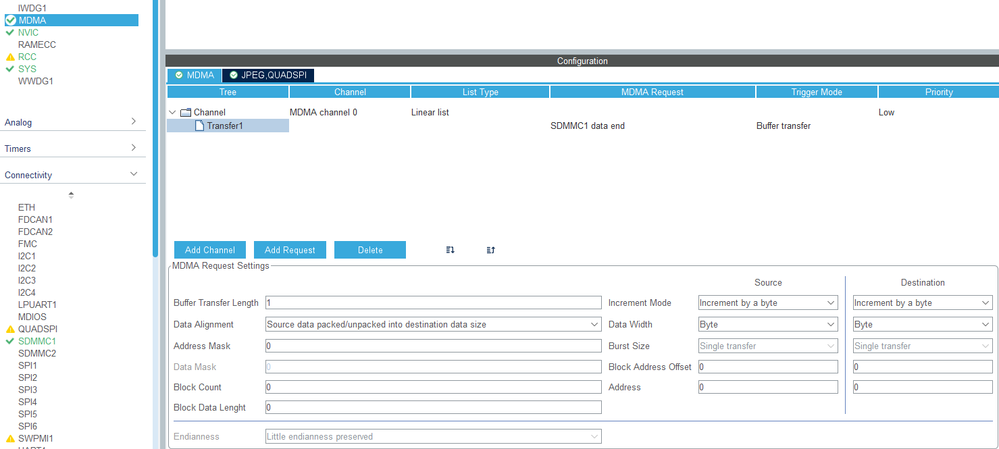Open the Endianness dropdown
This screenshot has width=999, height=449.
coord(433,437)
